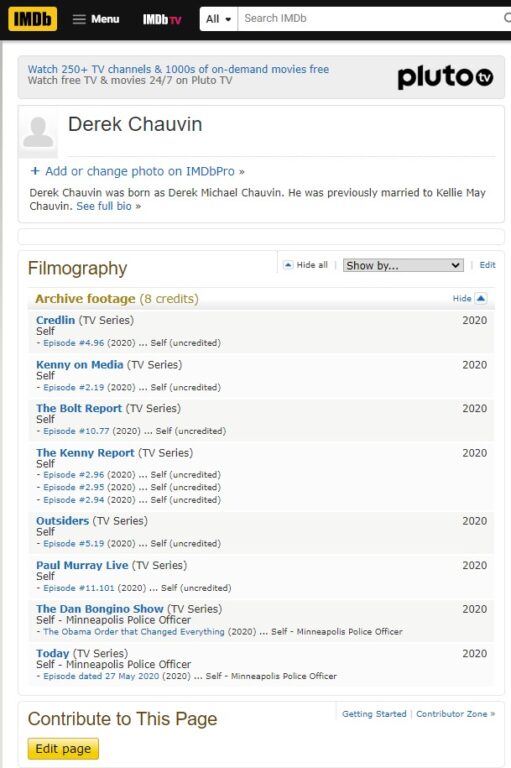Open The Dan Bongino Show title
The height and width of the screenshot is (768, 511).
[99, 609]
